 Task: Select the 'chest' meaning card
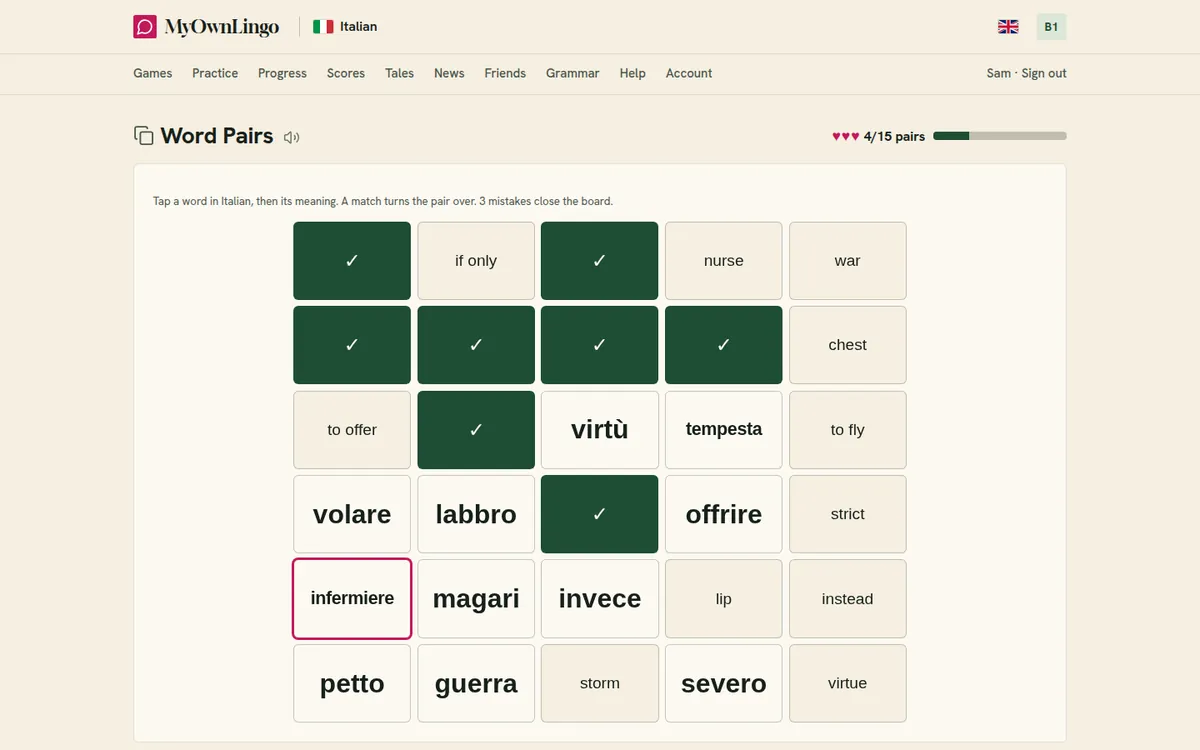pos(848,345)
